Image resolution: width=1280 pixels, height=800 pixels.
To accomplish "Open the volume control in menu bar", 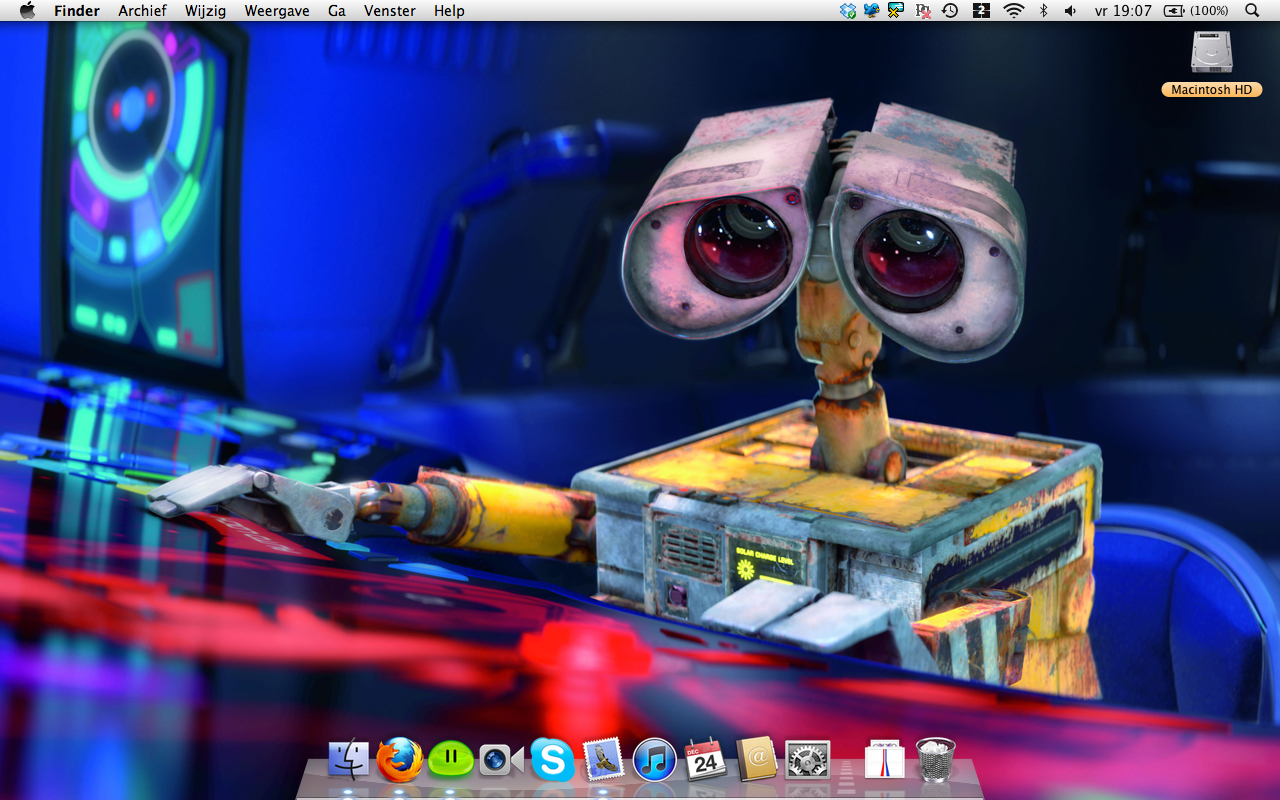I will tap(1070, 11).
